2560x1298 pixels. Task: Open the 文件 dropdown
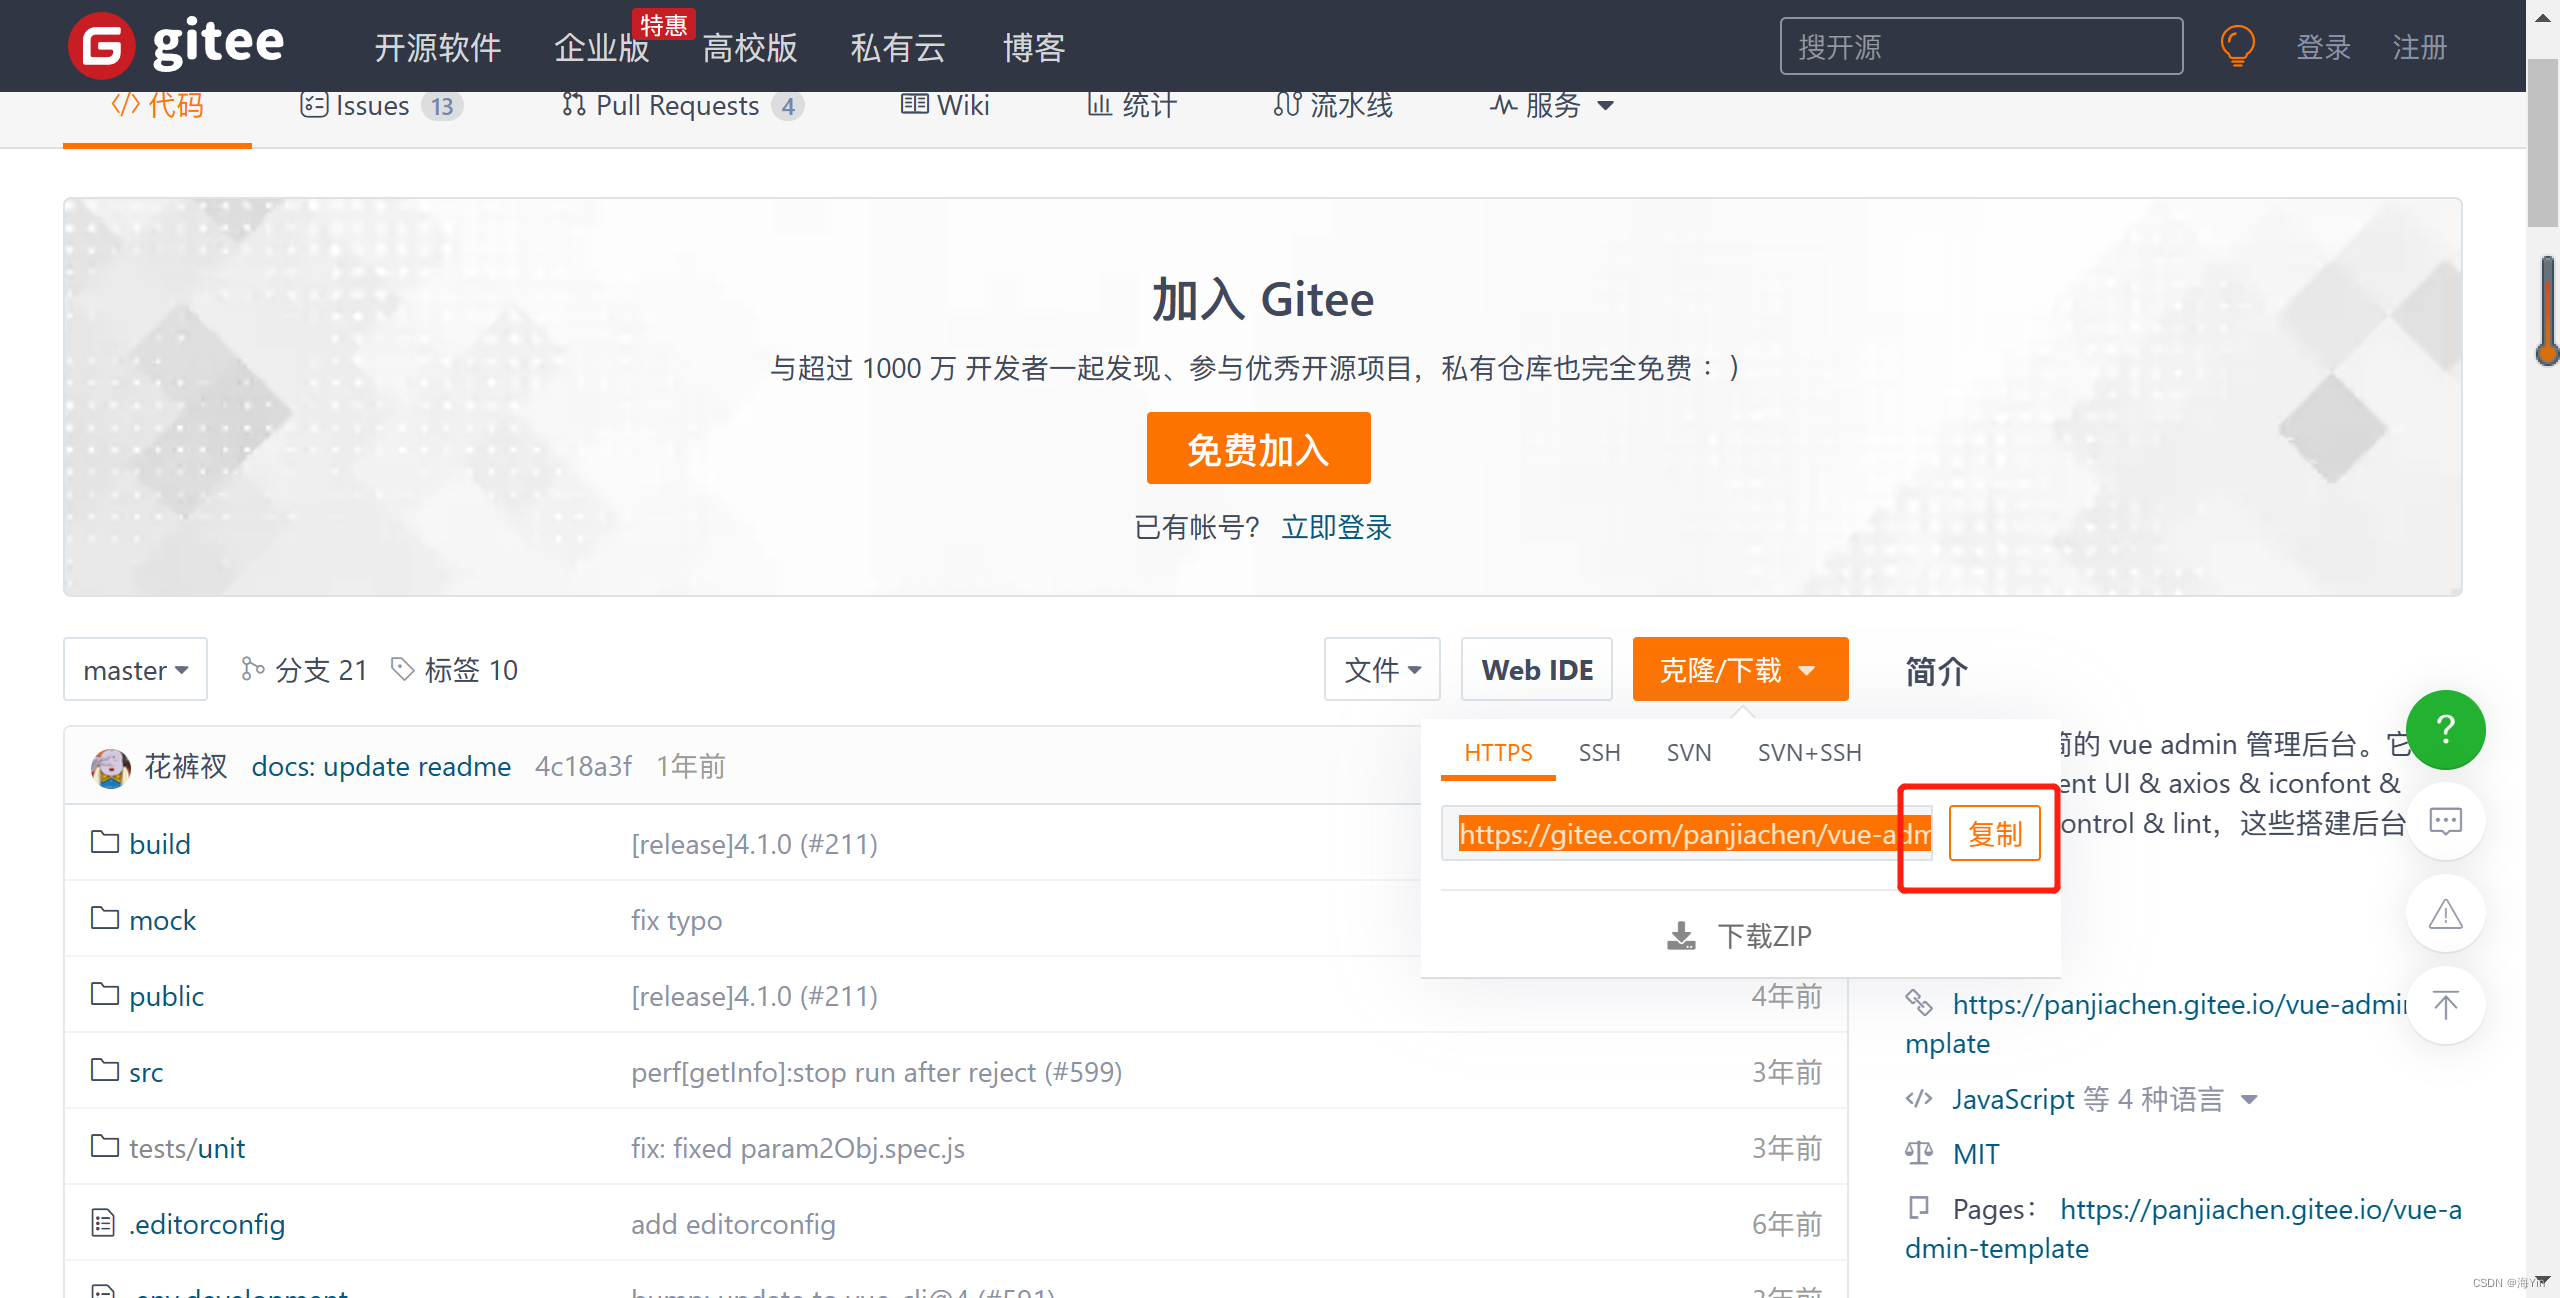click(1382, 669)
